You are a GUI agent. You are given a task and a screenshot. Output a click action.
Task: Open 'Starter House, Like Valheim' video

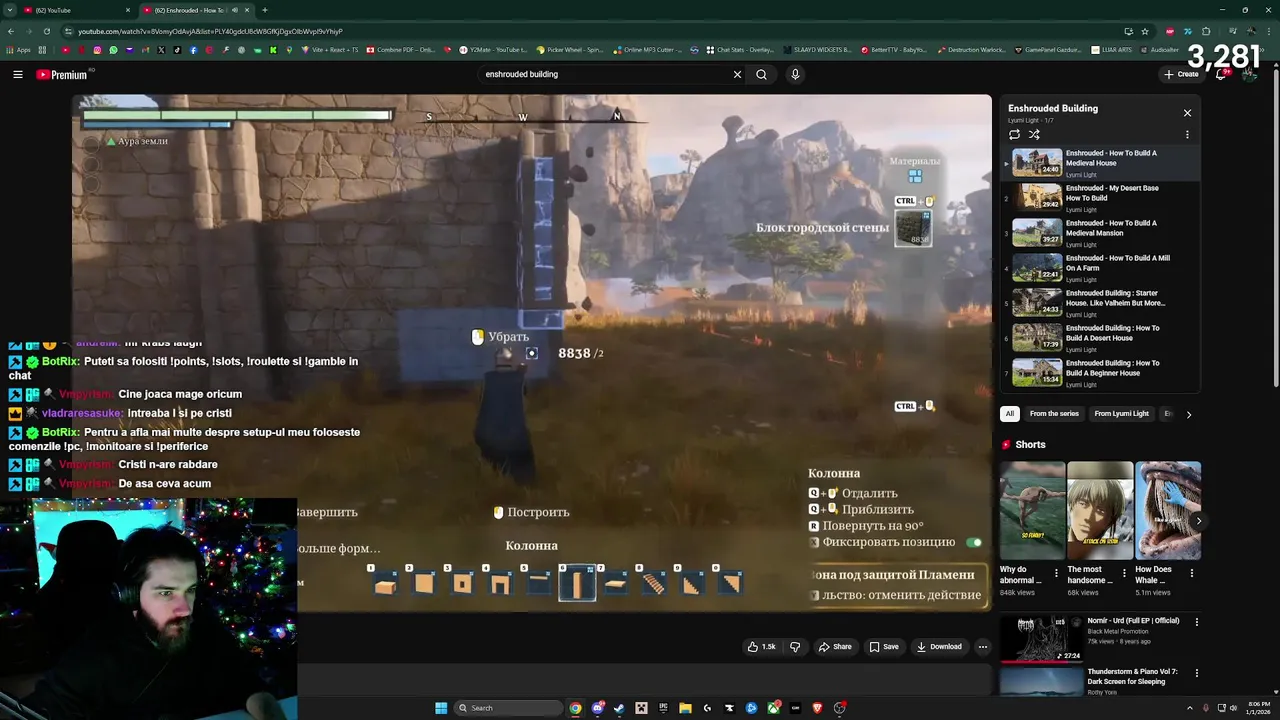click(x=1100, y=303)
